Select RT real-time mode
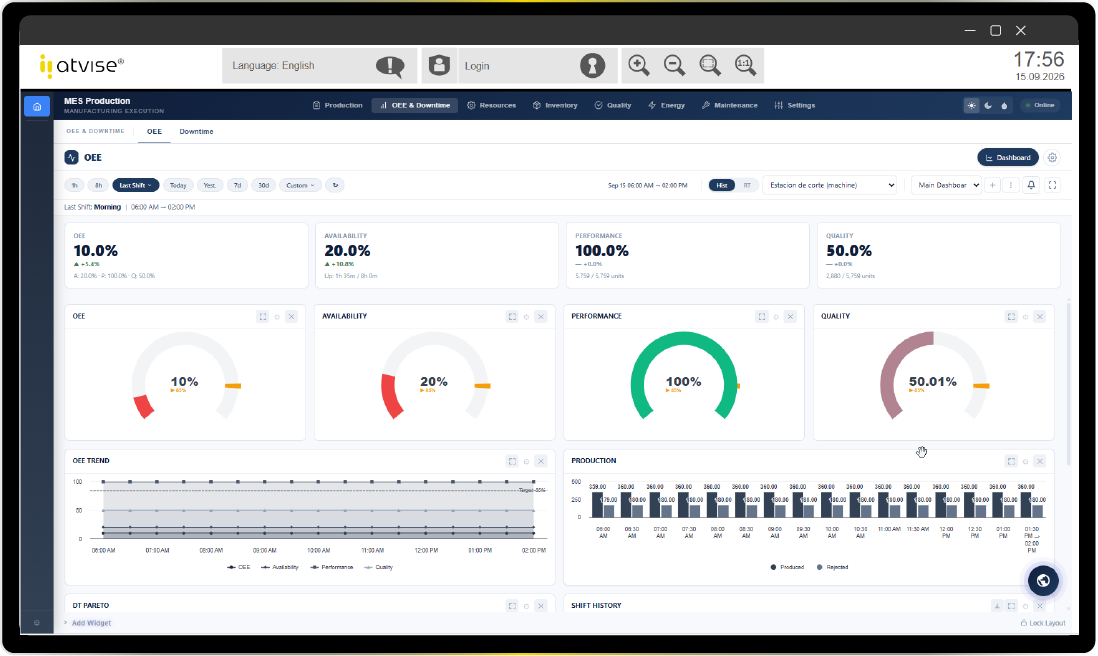This screenshot has width=1098, height=656. tap(746, 186)
